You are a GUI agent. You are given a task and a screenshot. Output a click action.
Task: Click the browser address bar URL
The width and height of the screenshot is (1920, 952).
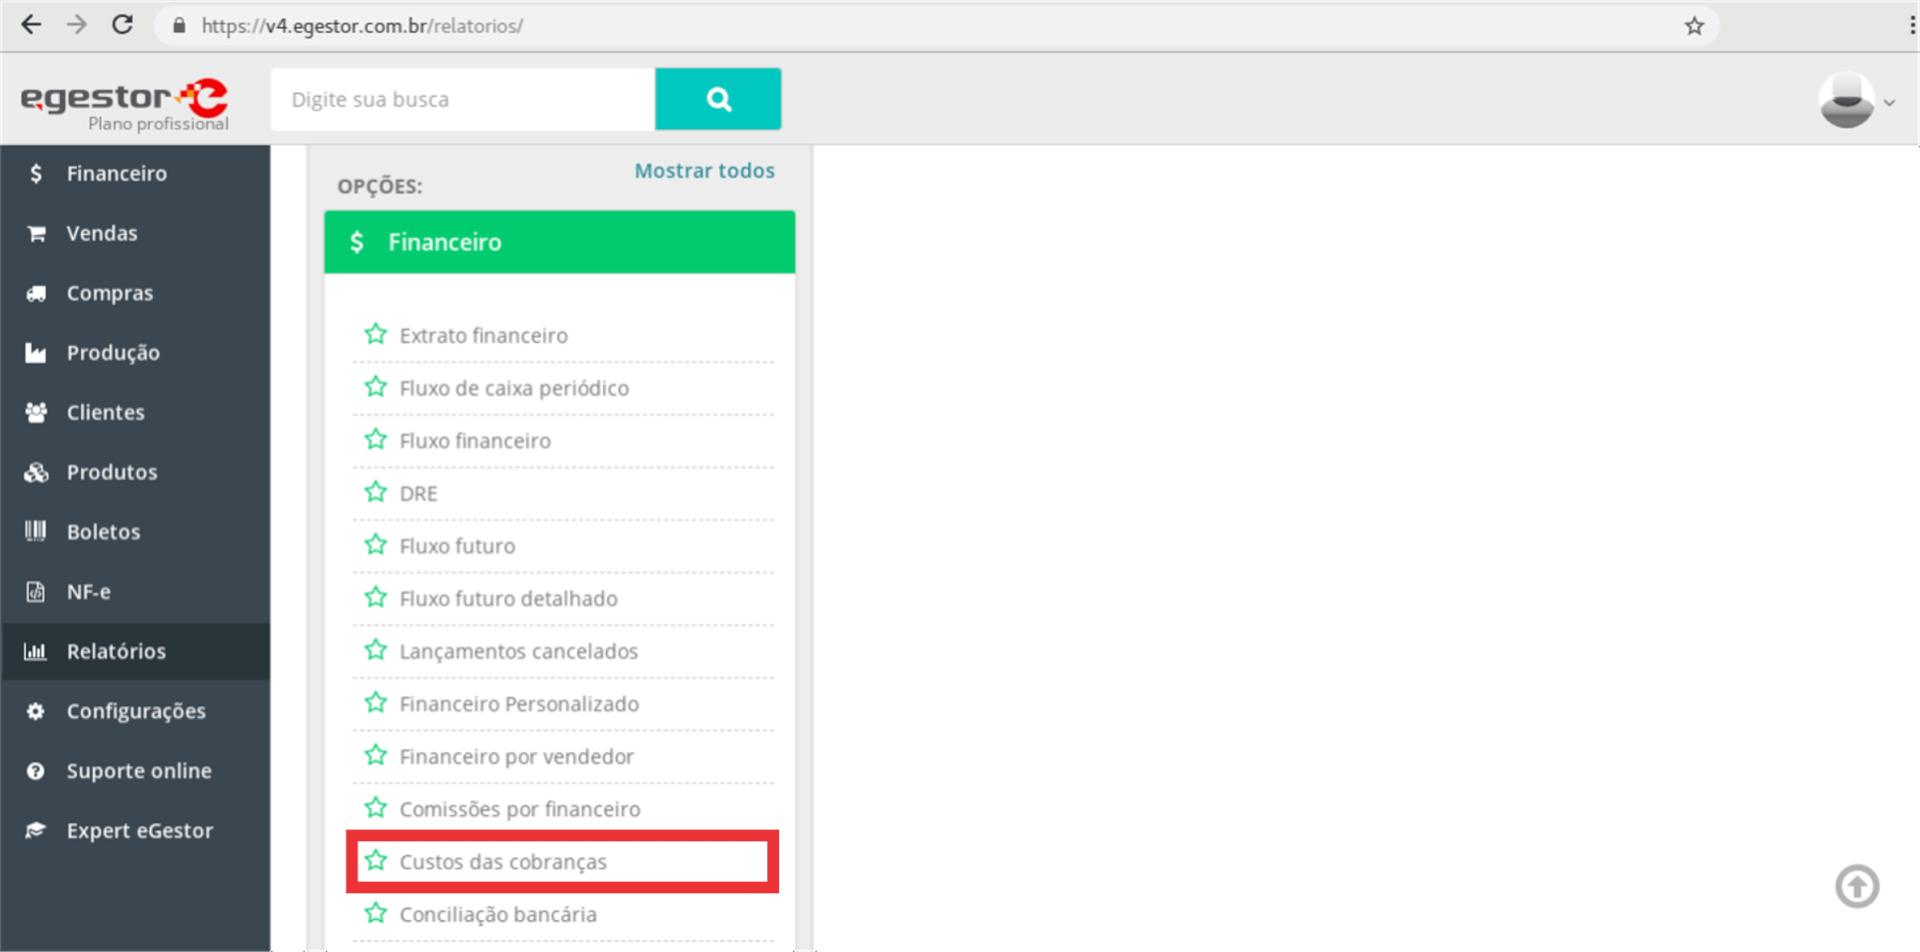tap(362, 26)
